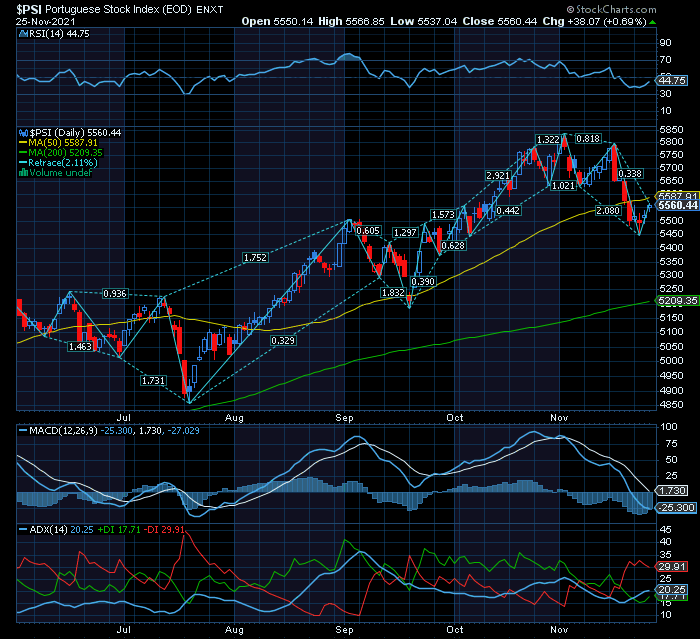Click the Volume bars legend icon
Screen dimensions: 700x639
pos(23,172)
